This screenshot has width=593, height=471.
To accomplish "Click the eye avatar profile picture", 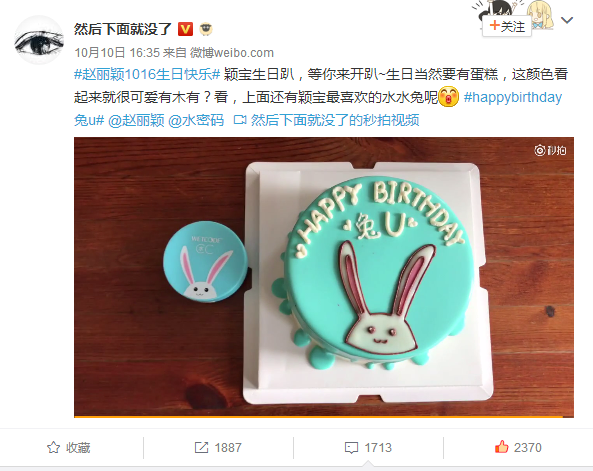I will (39, 40).
